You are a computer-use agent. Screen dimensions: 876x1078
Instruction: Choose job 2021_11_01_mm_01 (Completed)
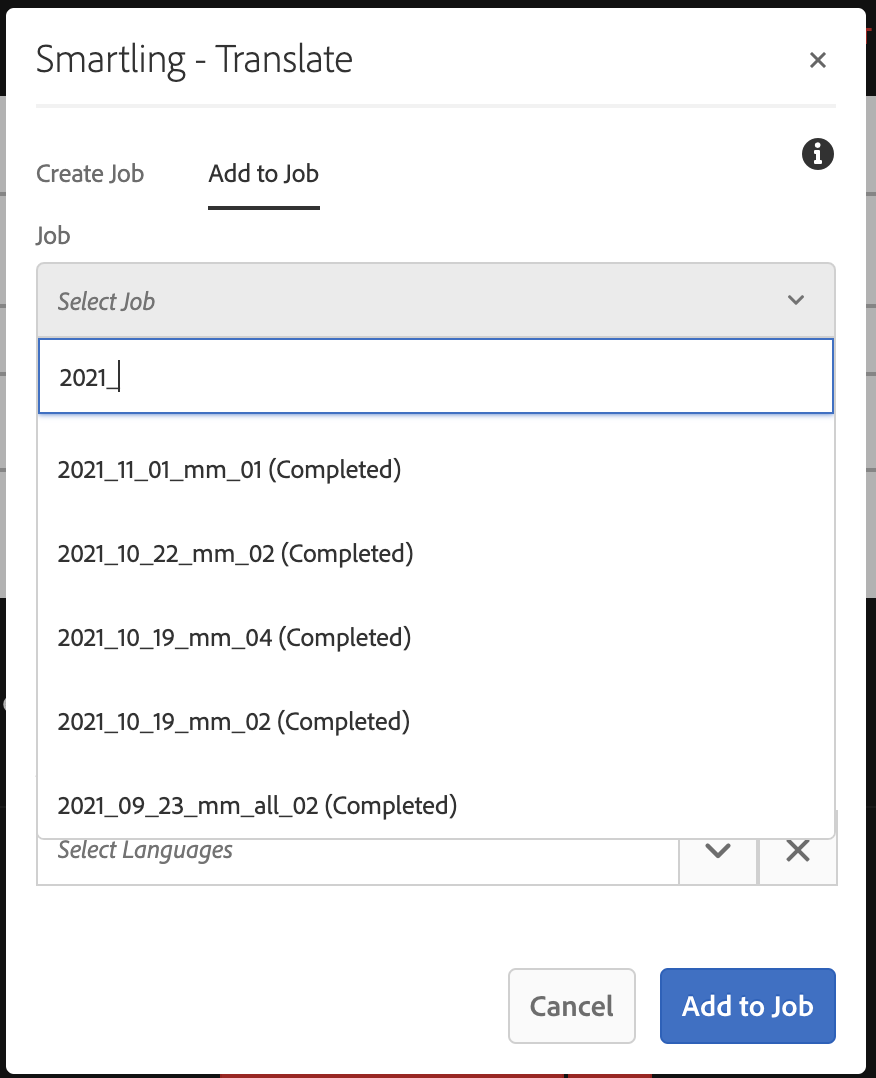229,469
